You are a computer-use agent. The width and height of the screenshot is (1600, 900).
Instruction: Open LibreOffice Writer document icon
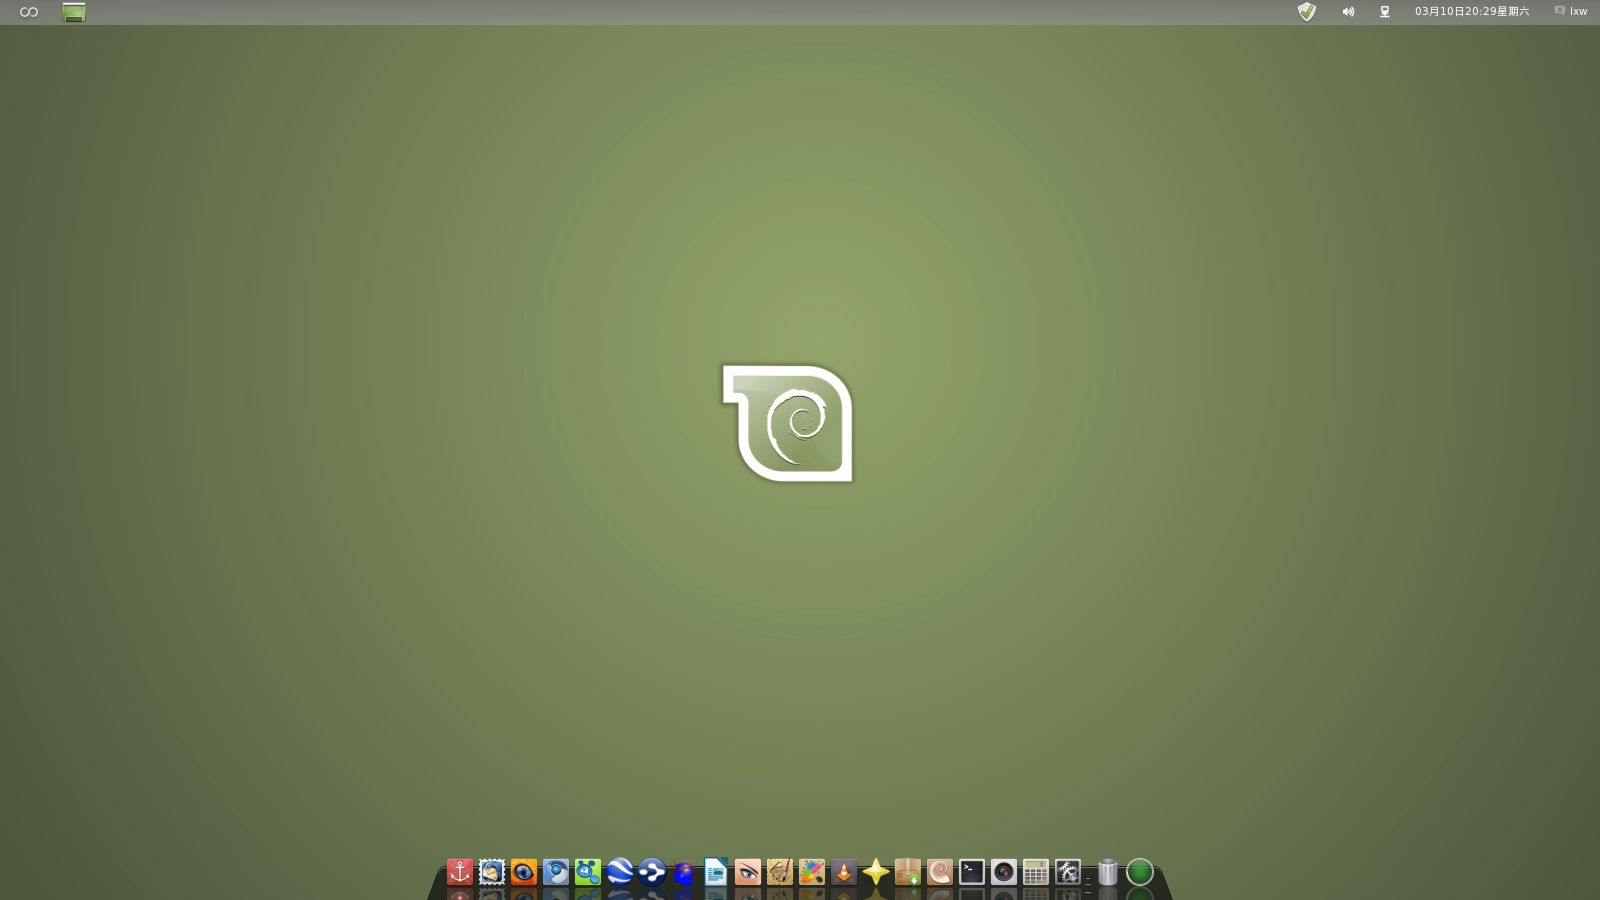716,872
